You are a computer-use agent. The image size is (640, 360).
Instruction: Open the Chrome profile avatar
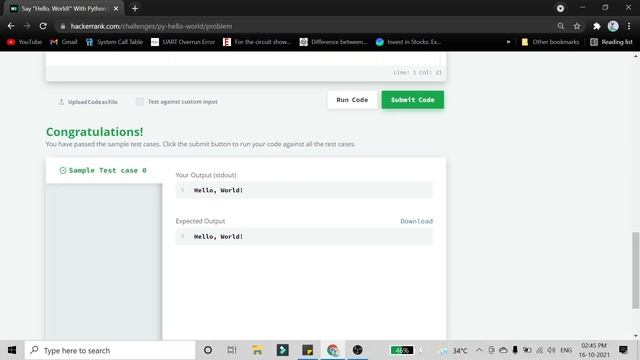613,26
